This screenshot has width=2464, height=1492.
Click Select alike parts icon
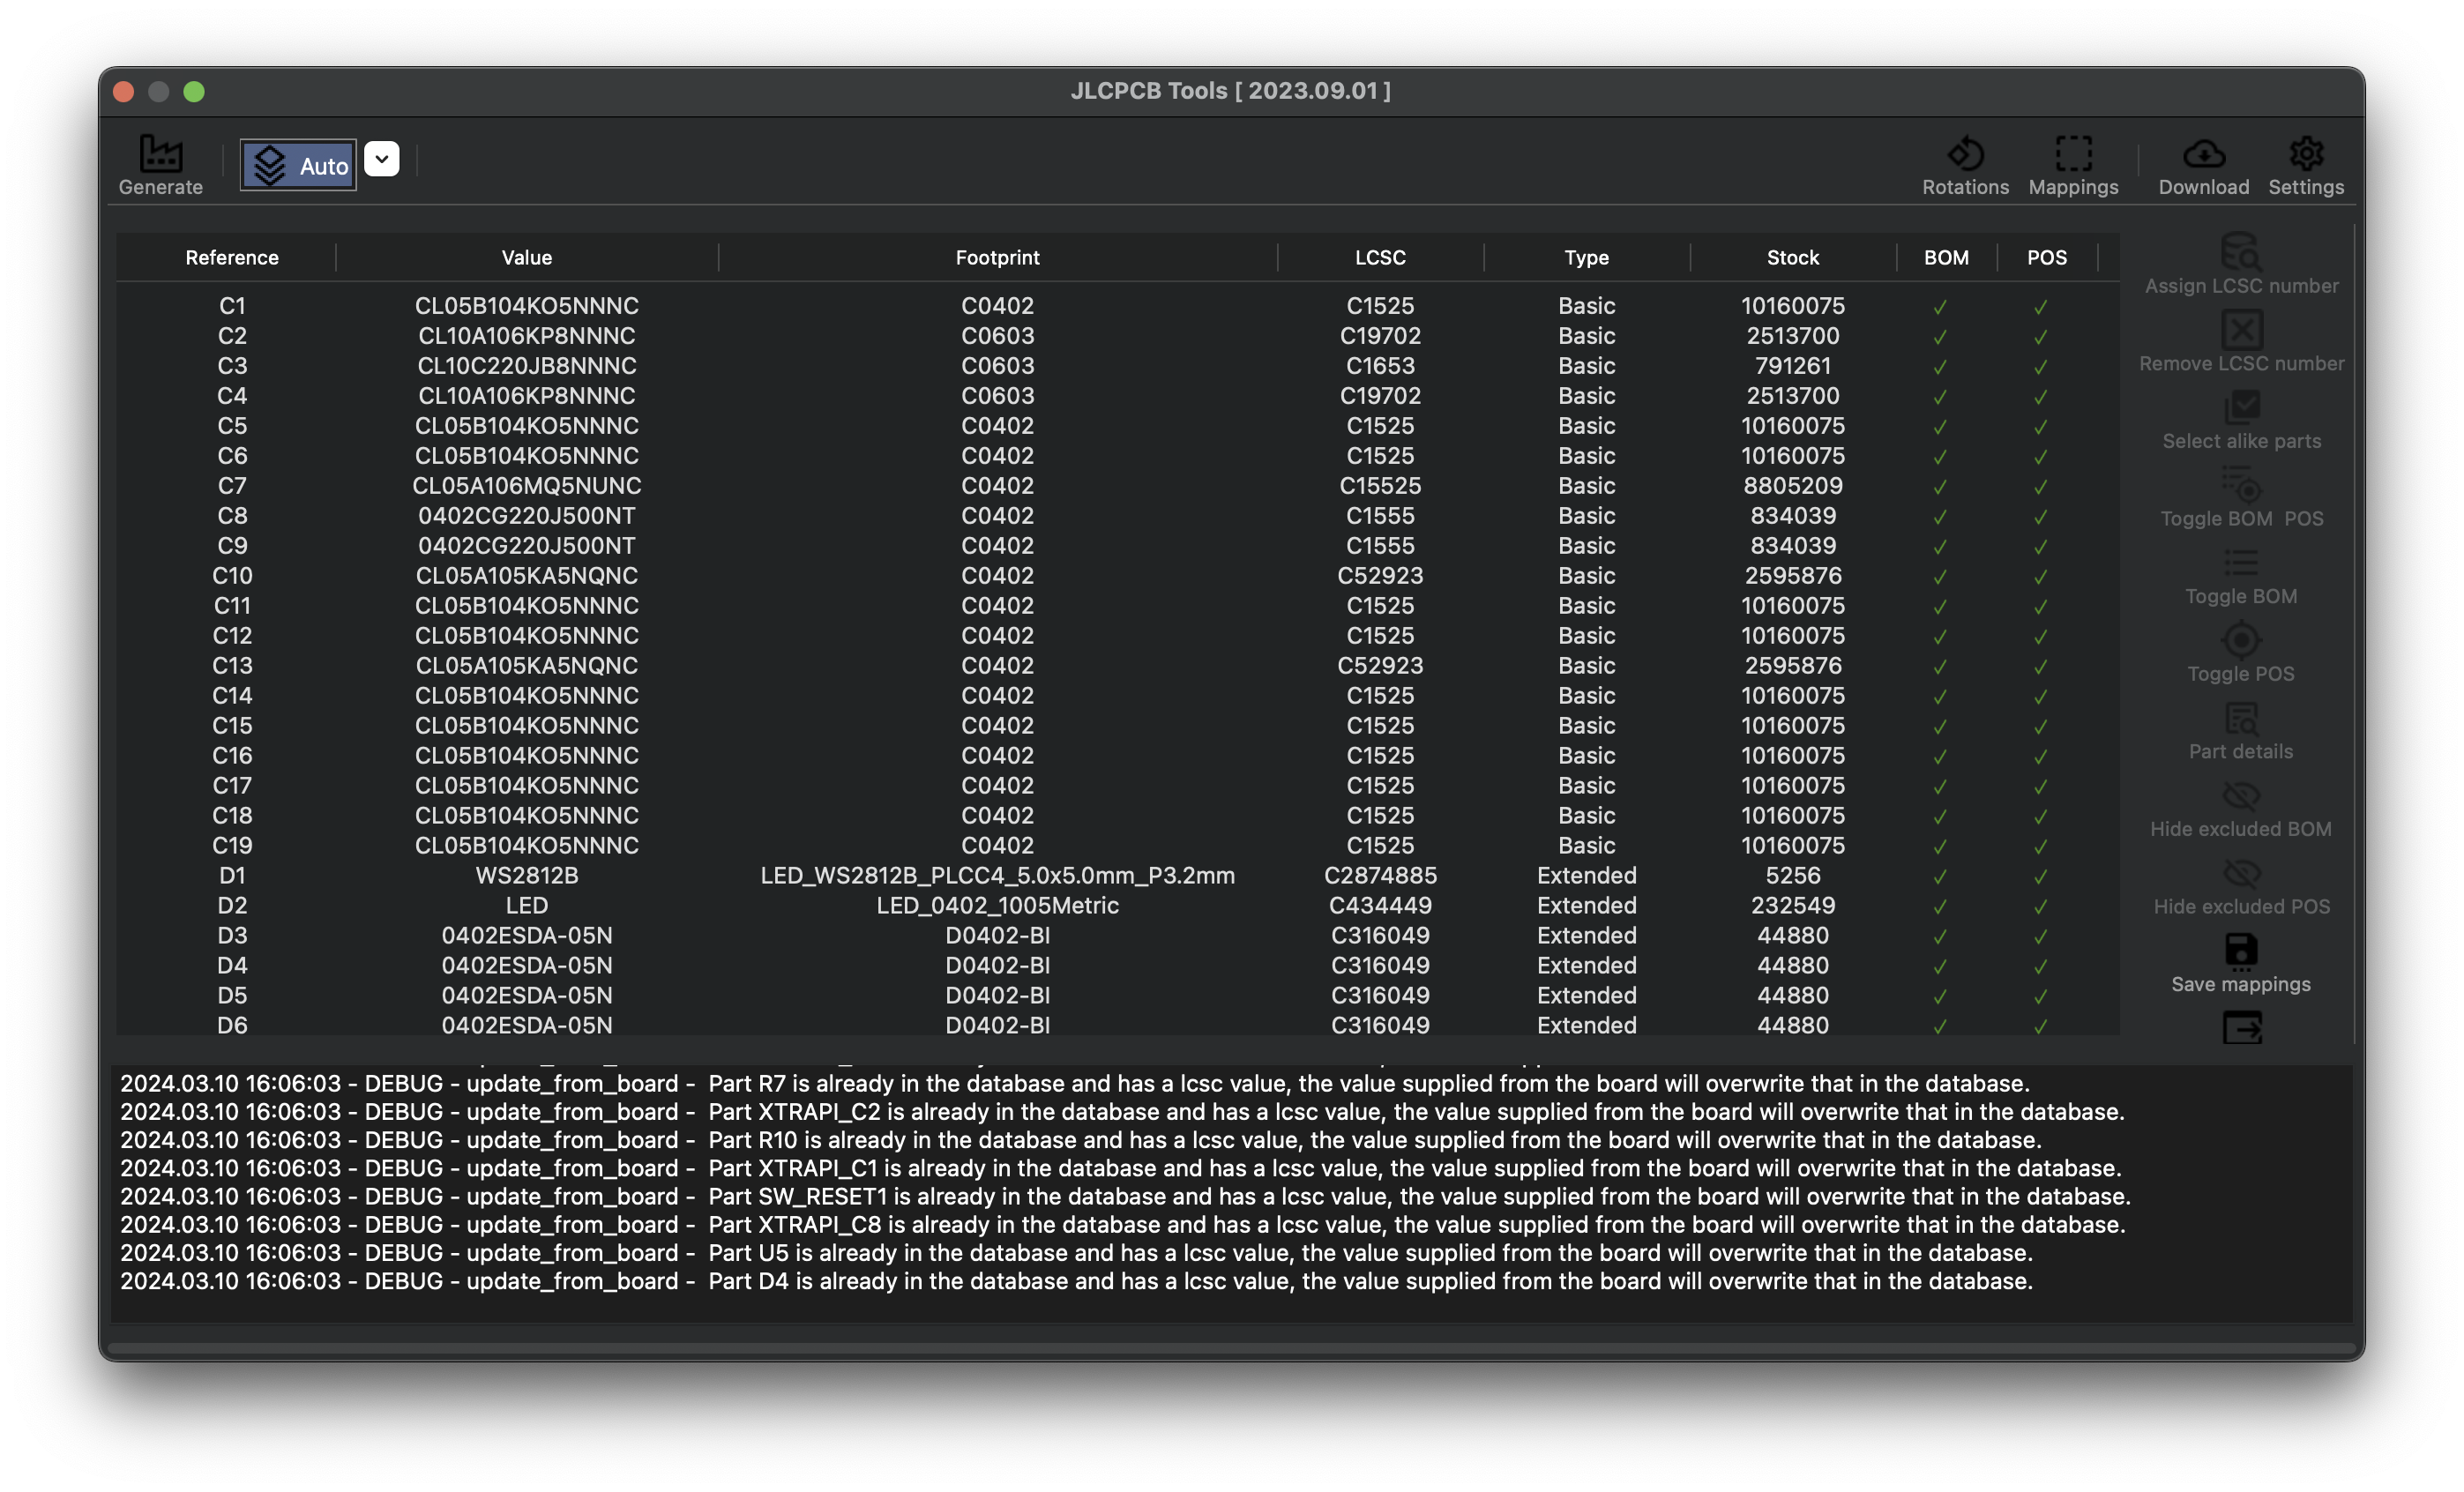pos(2242,407)
